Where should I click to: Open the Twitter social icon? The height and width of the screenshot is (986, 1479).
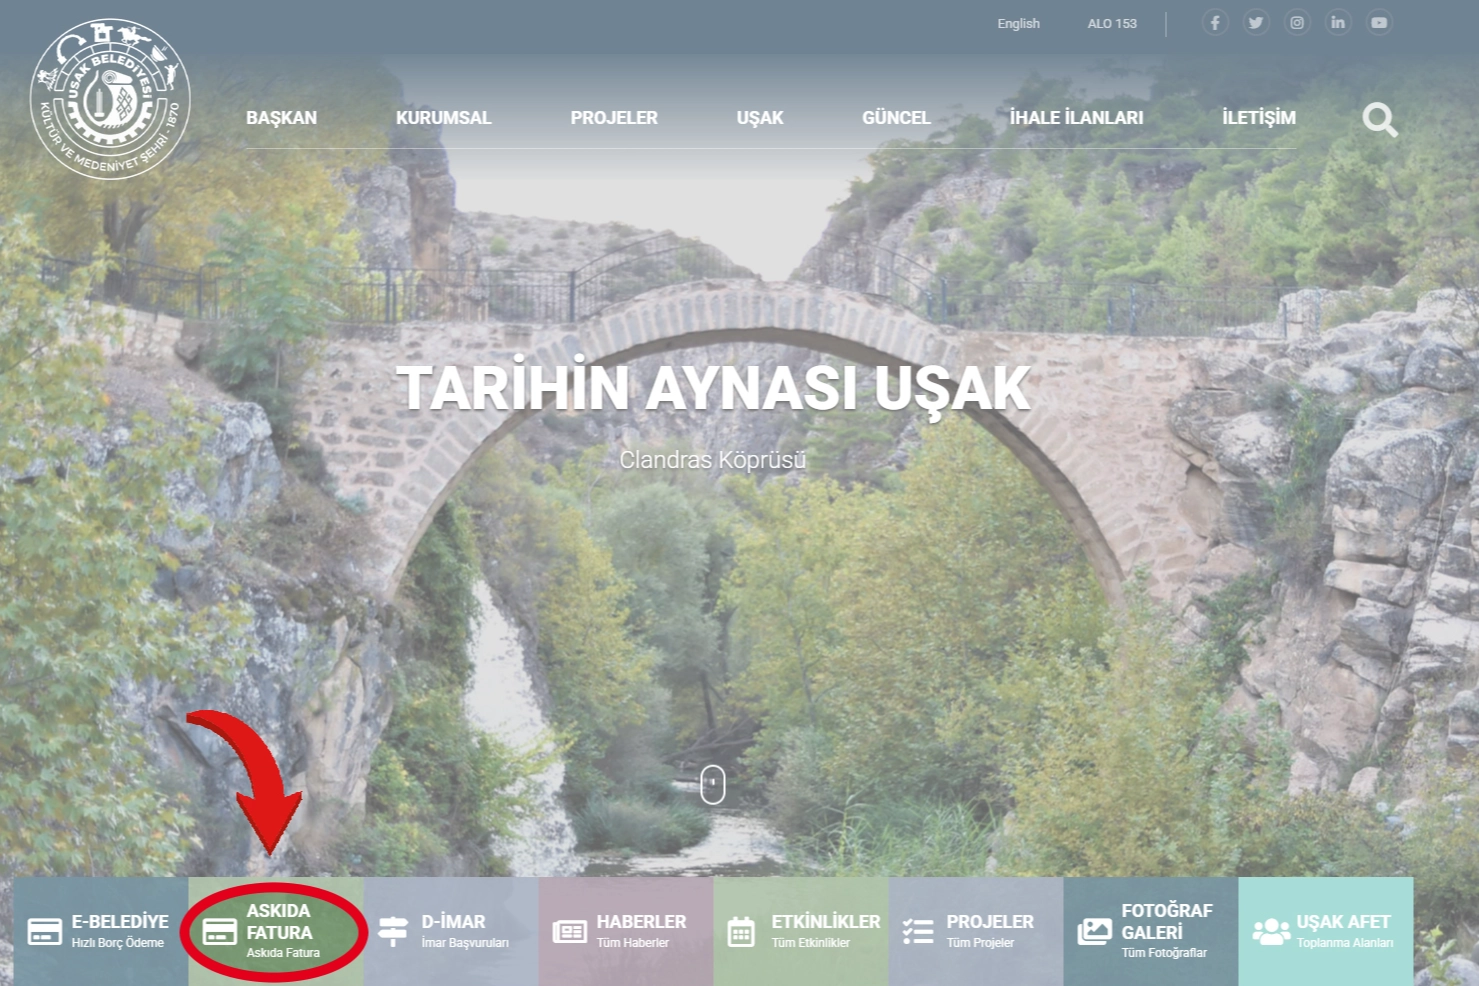coord(1256,23)
